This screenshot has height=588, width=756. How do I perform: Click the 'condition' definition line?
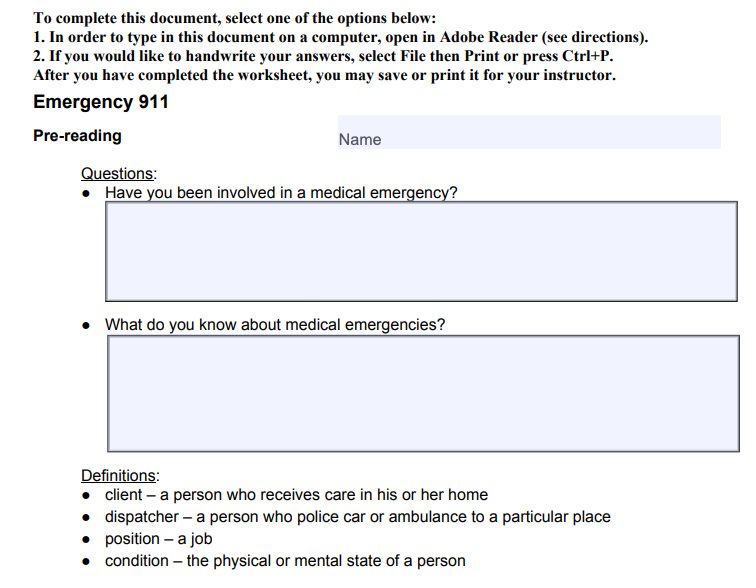pyautogui.click(x=285, y=561)
